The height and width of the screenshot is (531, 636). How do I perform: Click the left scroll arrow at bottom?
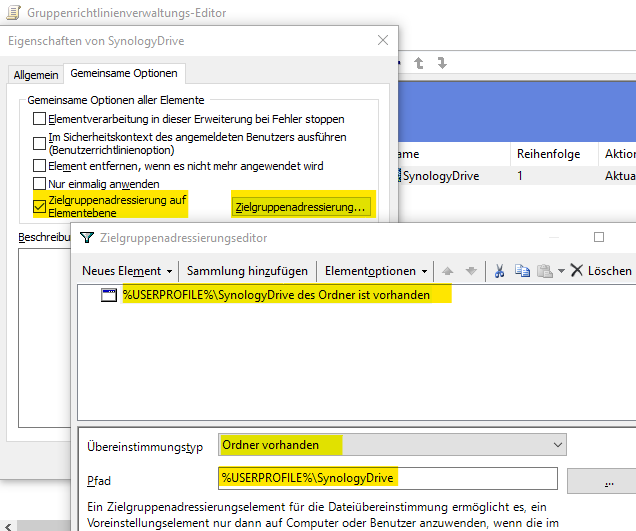click(9, 526)
